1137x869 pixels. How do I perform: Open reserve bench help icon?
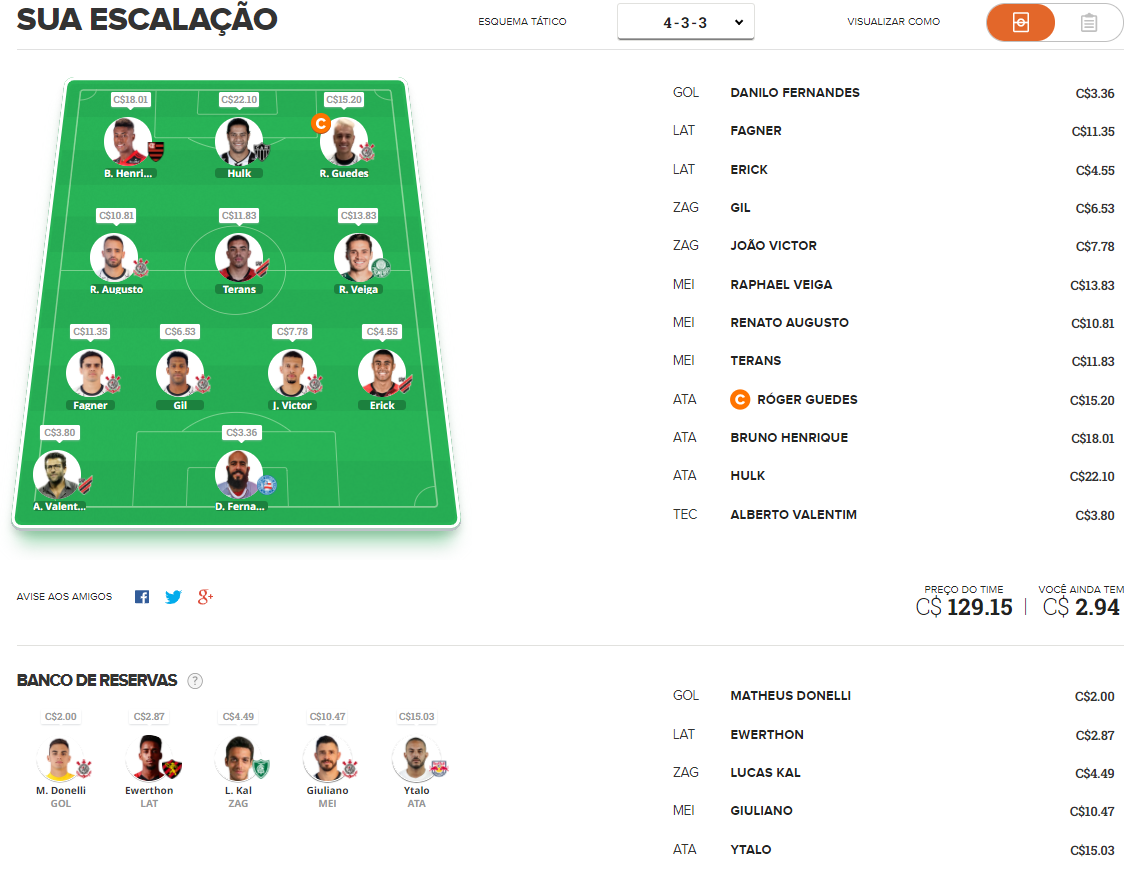195,680
